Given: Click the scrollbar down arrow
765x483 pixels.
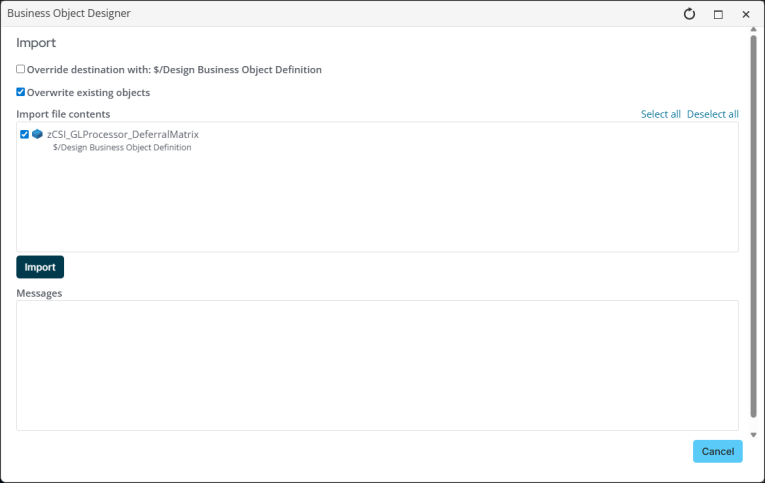Looking at the screenshot, I should point(754,435).
